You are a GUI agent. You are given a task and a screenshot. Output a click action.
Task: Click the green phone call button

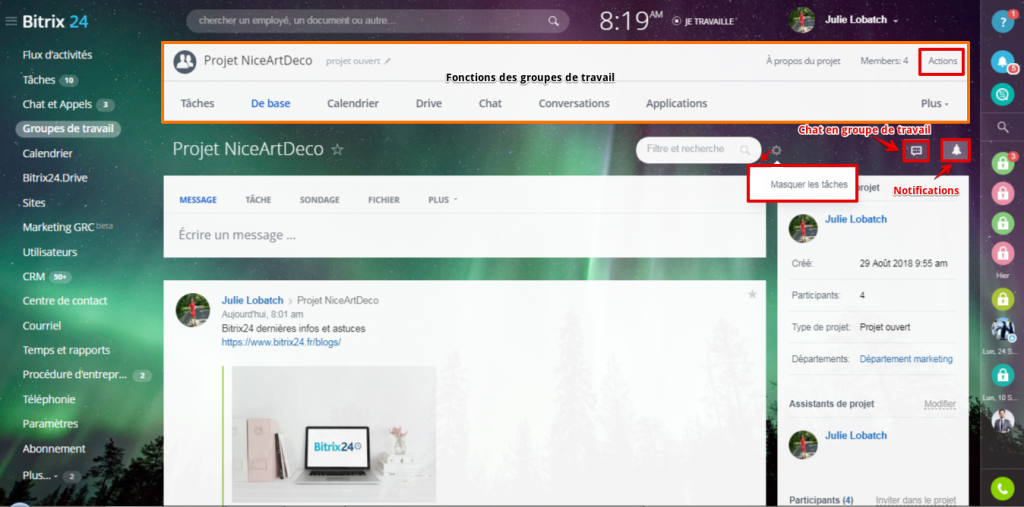[1002, 489]
